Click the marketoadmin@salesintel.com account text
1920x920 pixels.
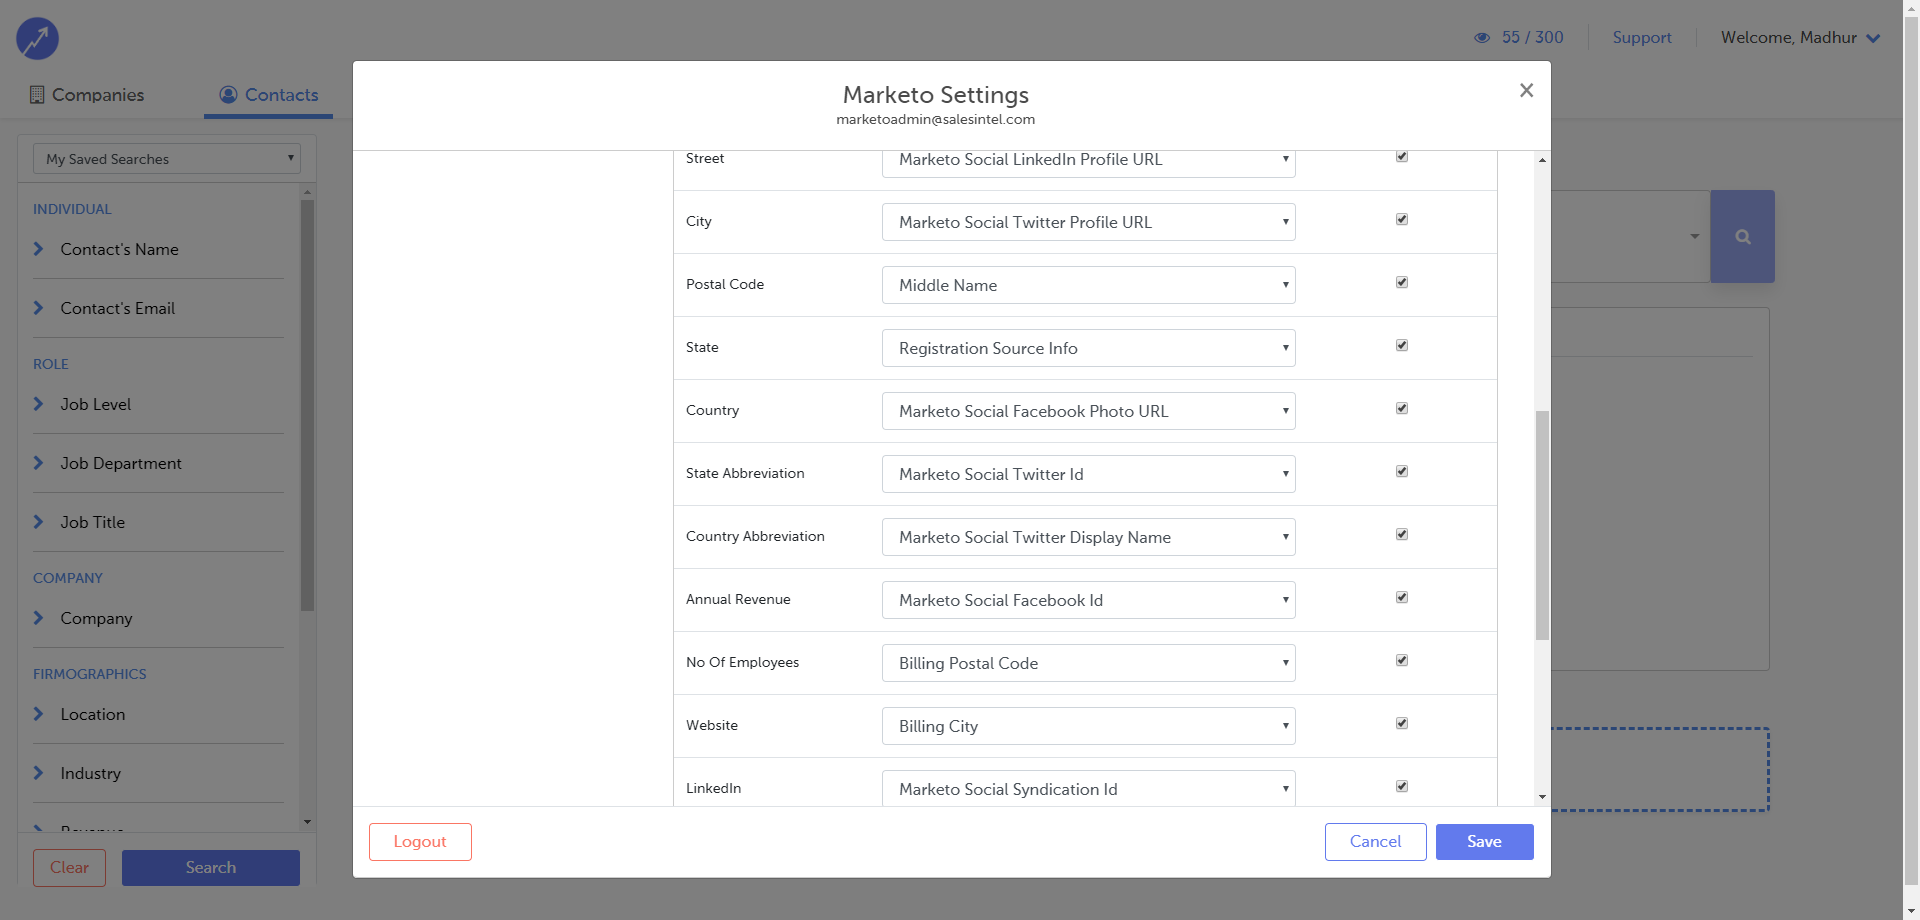click(x=936, y=120)
